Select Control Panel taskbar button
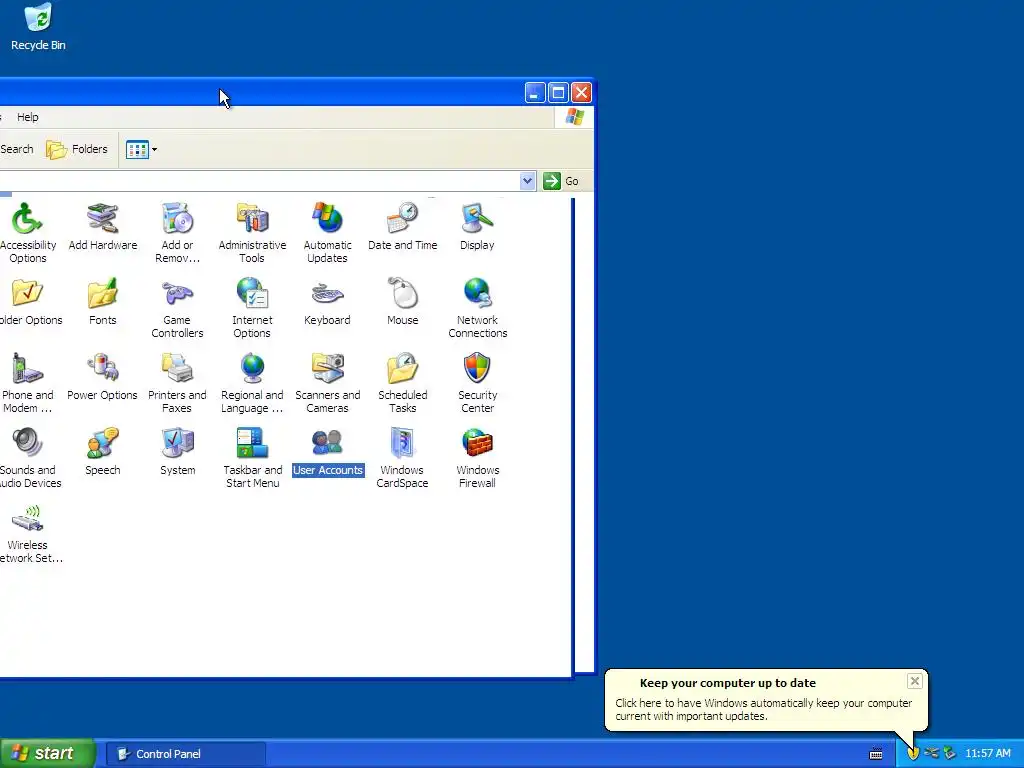The height and width of the screenshot is (768, 1024). point(185,754)
